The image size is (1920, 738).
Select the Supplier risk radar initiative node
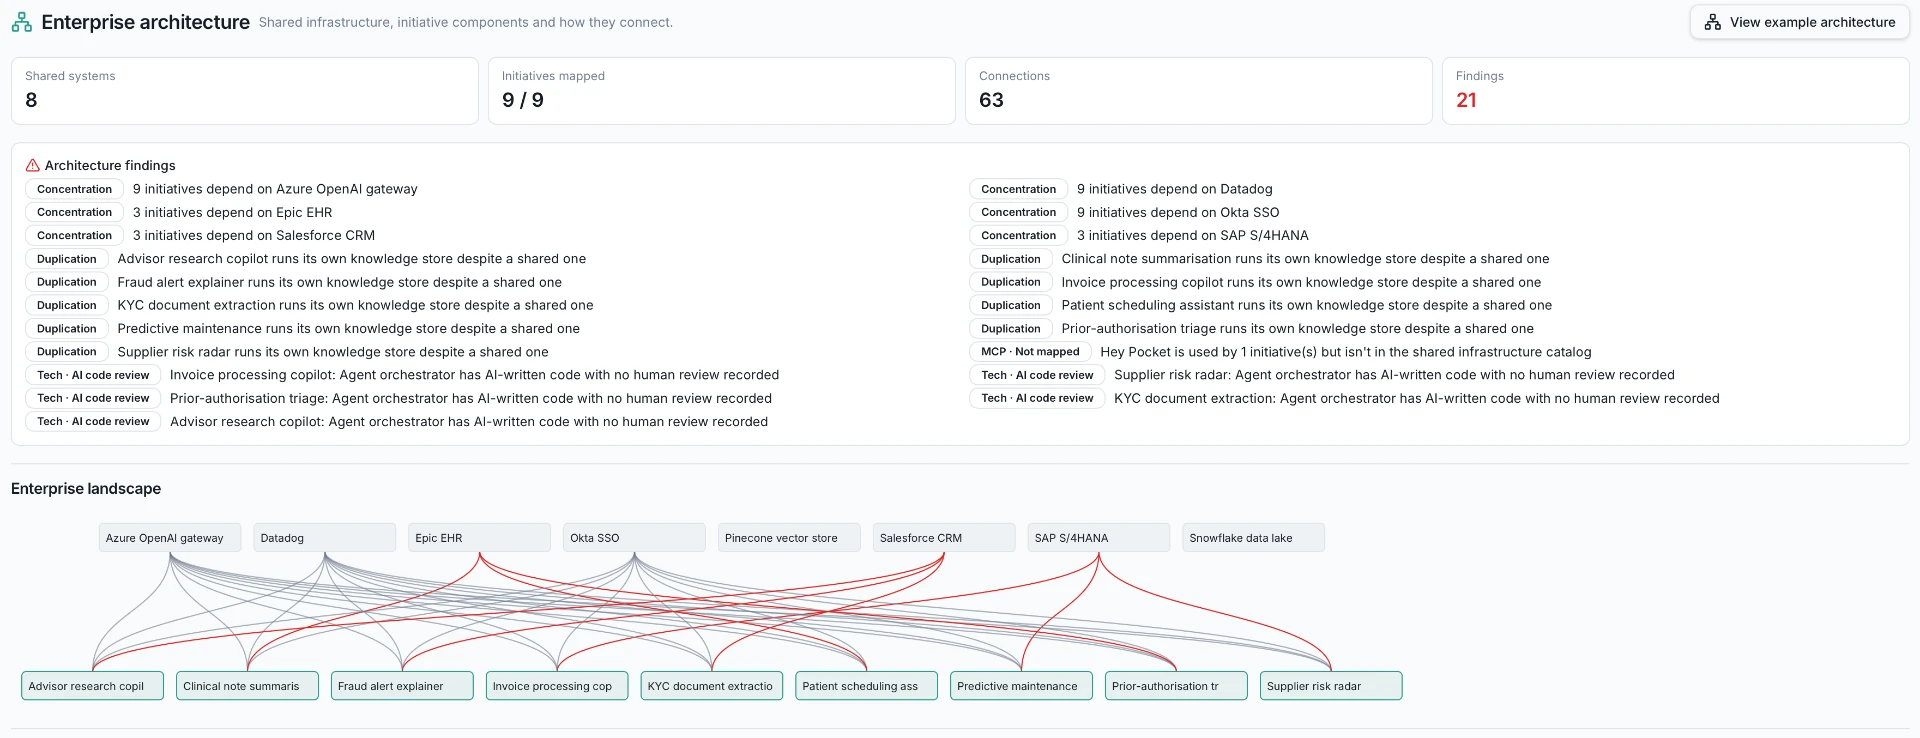pyautogui.click(x=1331, y=686)
